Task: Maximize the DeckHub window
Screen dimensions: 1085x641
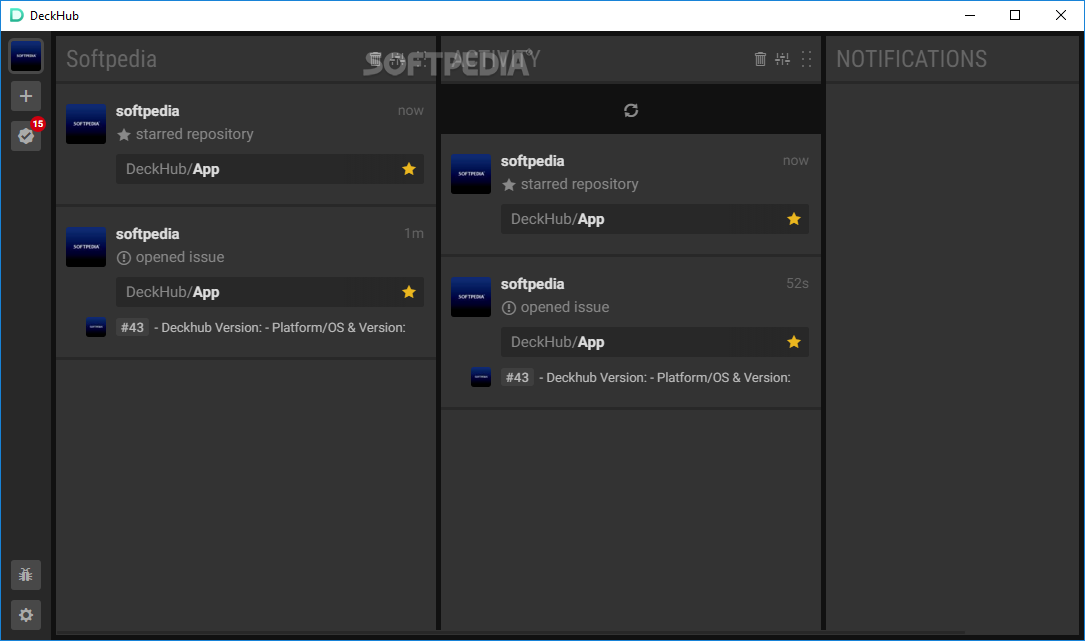Action: coord(1014,15)
